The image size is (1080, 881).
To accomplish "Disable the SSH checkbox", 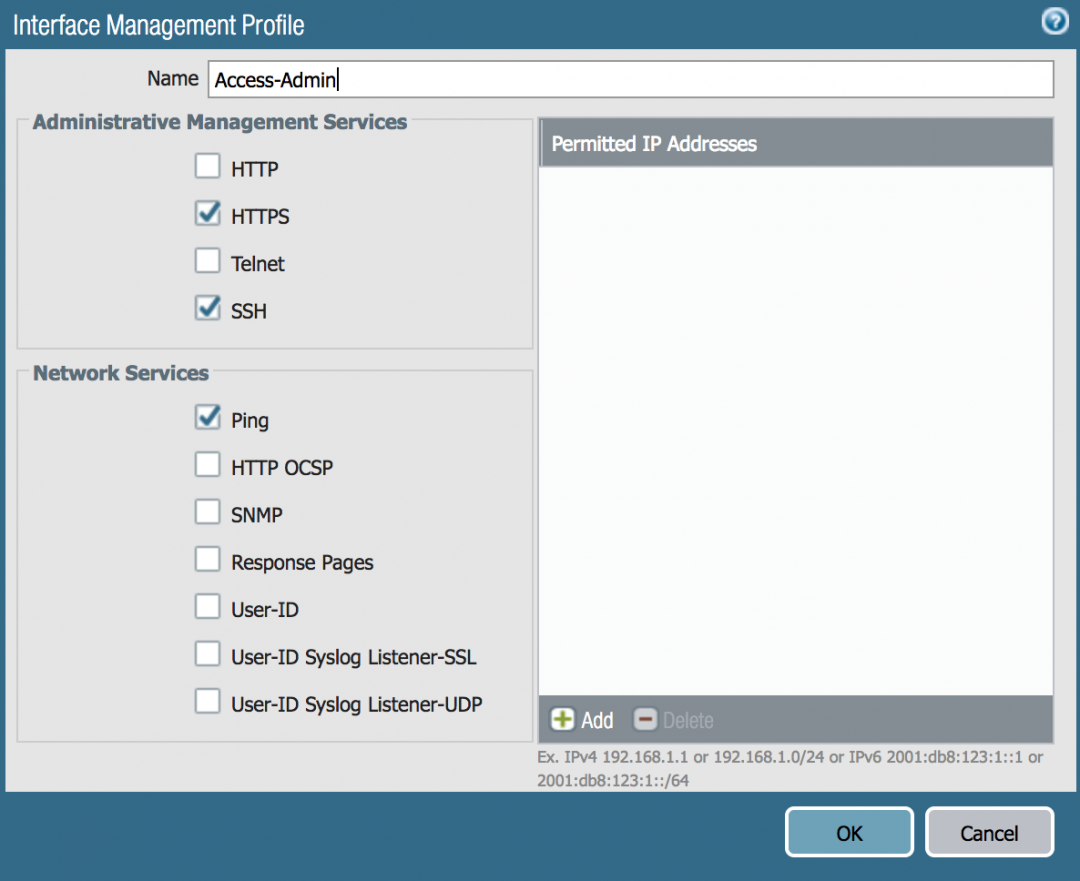I will pos(208,309).
